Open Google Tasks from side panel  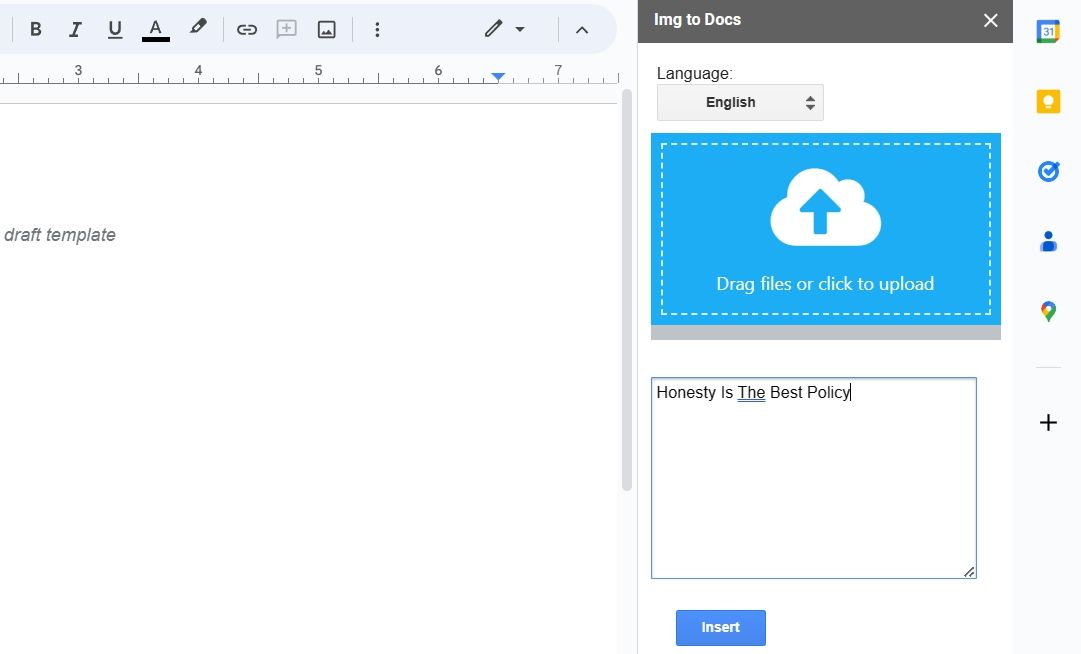(x=1048, y=171)
